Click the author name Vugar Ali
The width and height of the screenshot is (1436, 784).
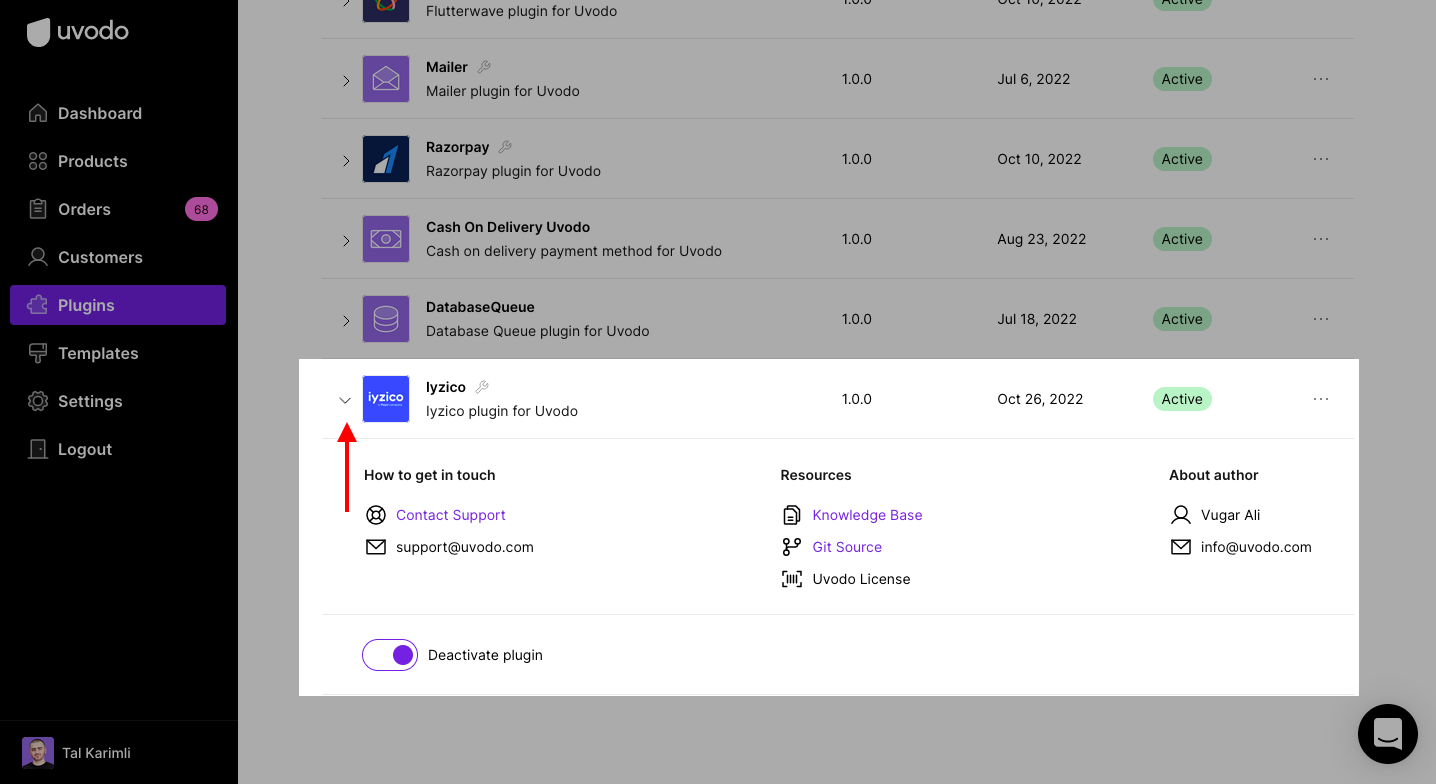(1230, 515)
